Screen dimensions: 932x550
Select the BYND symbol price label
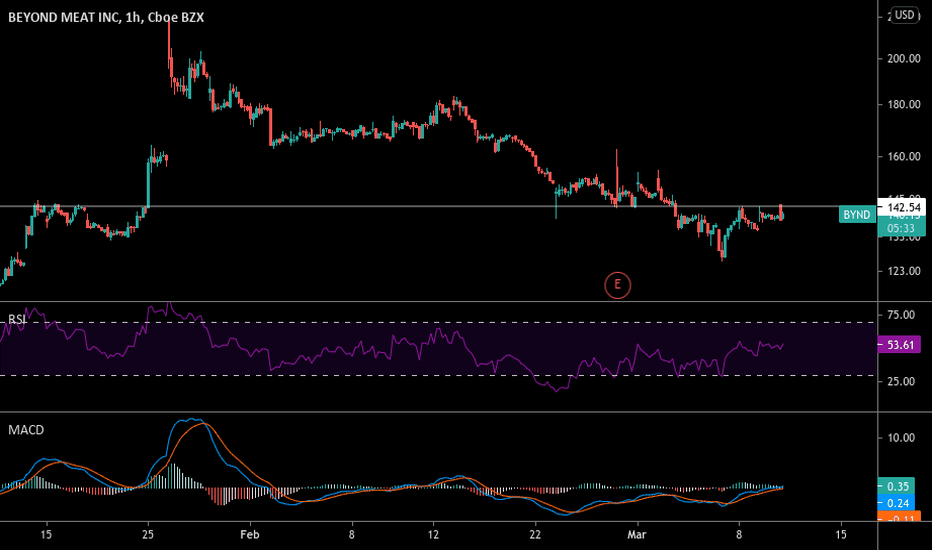point(857,215)
